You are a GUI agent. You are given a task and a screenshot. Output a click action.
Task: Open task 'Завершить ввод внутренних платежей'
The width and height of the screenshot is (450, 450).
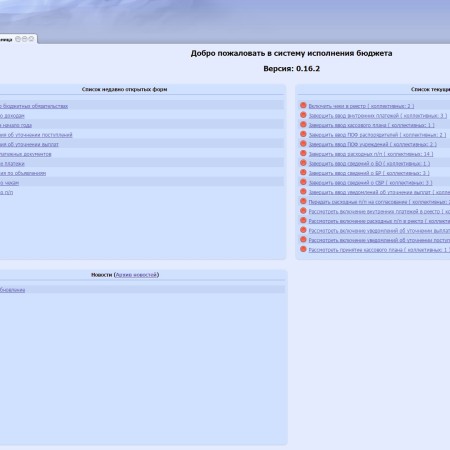click(378, 116)
